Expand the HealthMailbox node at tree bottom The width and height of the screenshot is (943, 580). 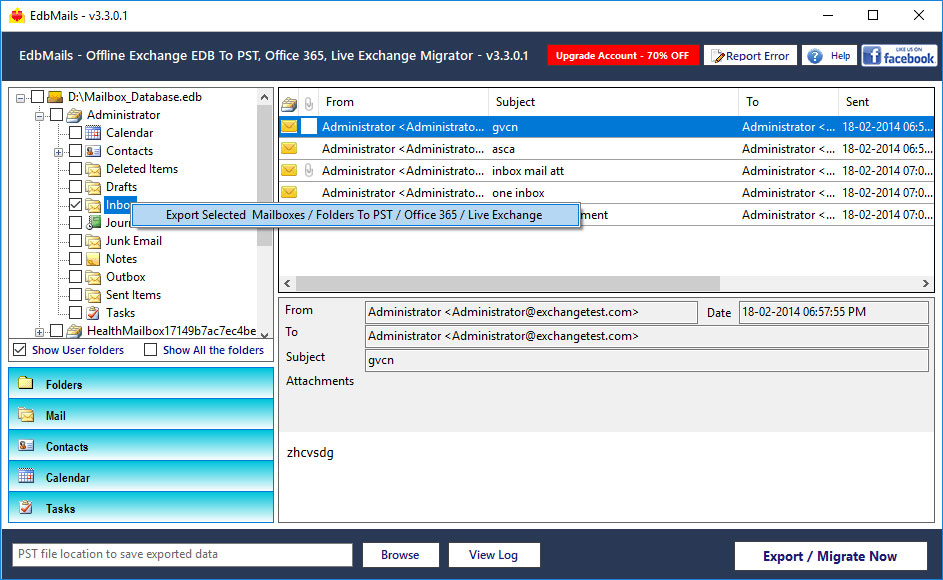(42, 329)
